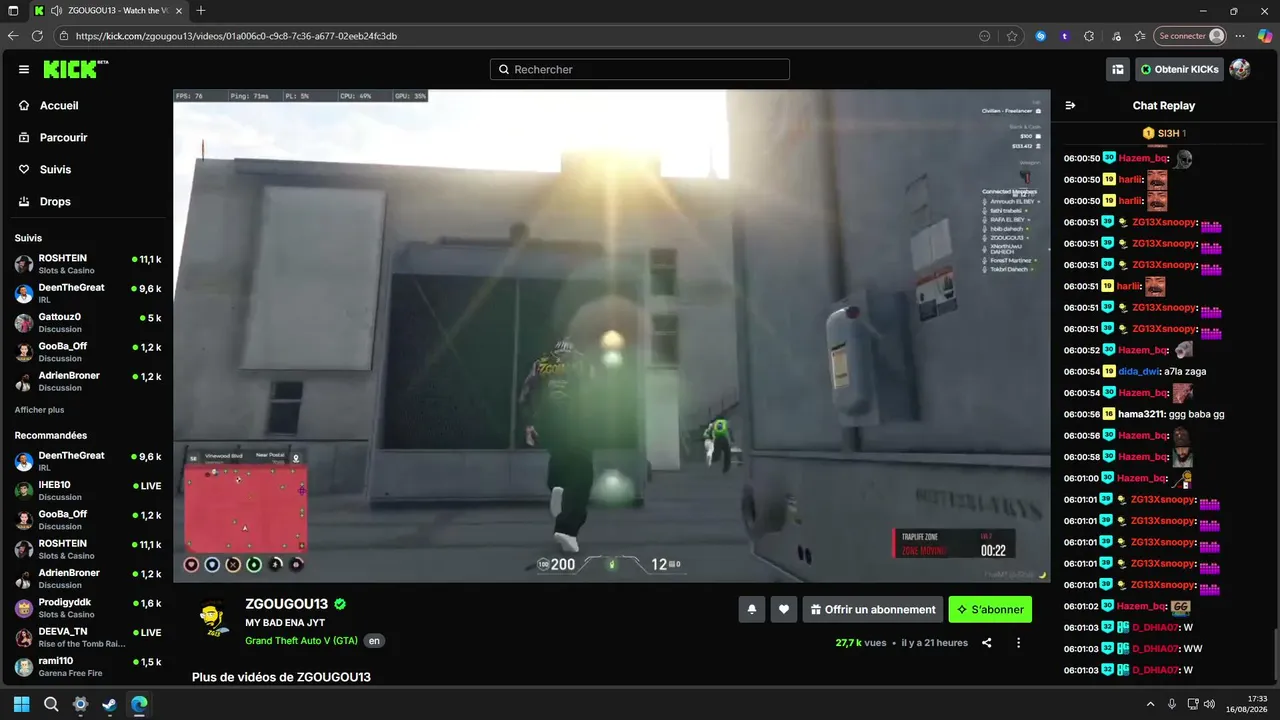Mute the tab using the speaker icon

coord(56,11)
